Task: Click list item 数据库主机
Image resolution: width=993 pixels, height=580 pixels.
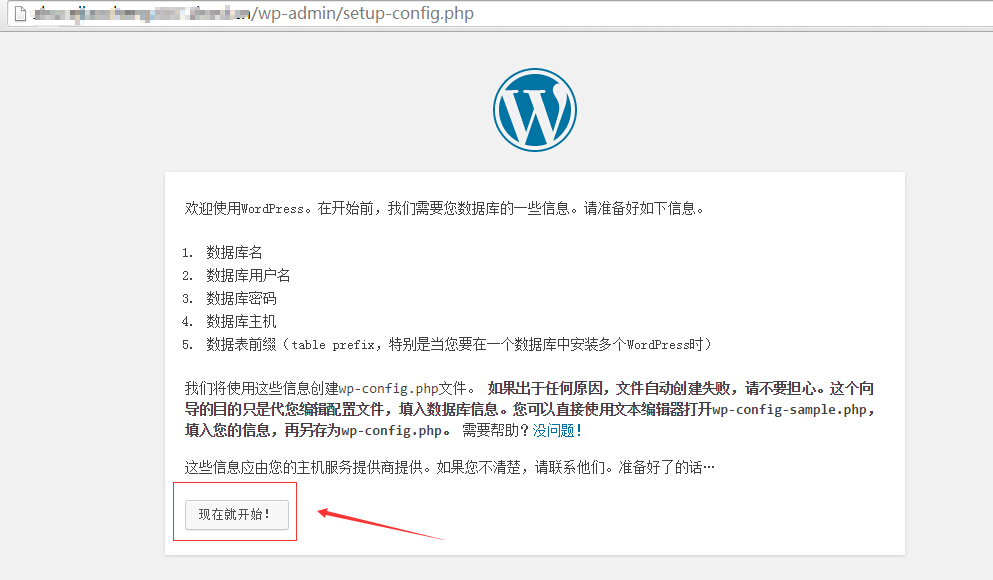Action: click(241, 322)
